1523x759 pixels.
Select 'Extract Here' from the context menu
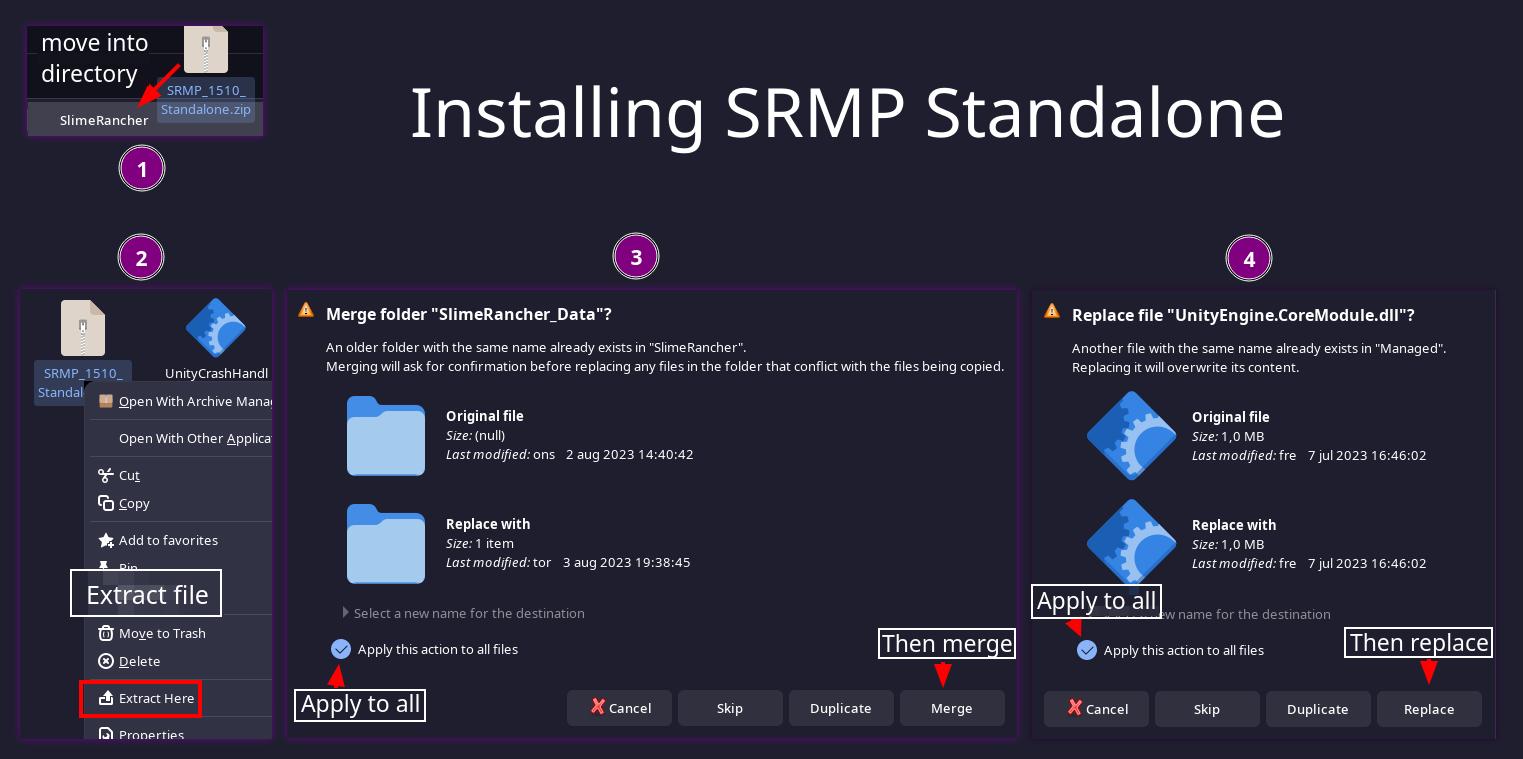156,698
